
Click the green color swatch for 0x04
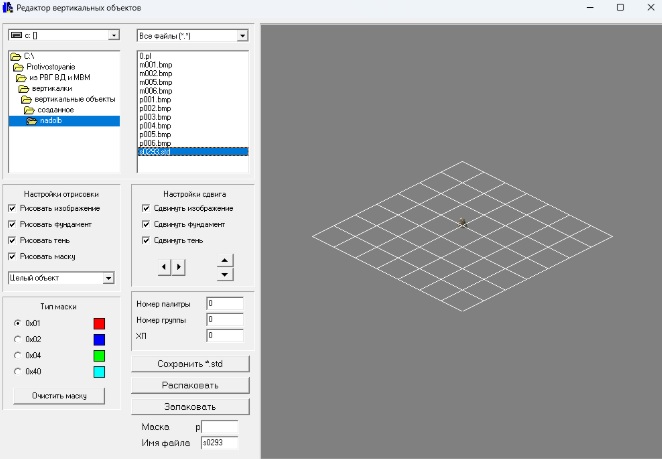pyautogui.click(x=99, y=356)
